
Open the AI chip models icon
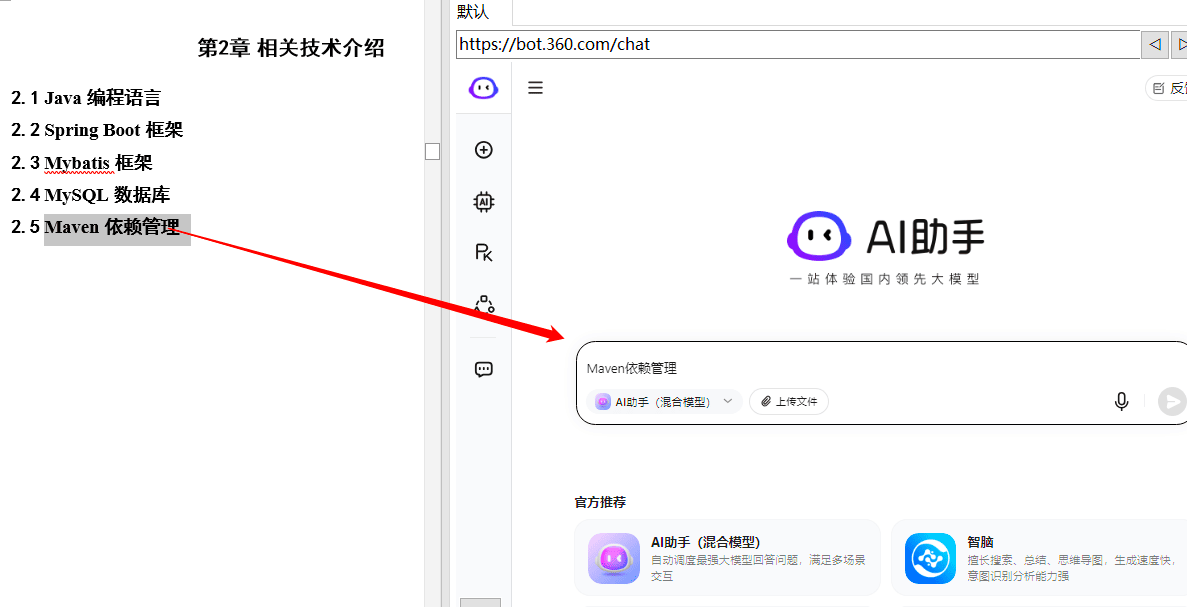tap(483, 202)
